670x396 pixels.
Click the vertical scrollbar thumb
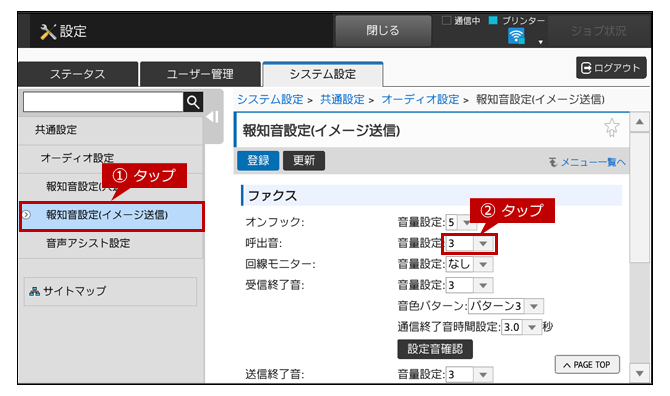coord(640,197)
